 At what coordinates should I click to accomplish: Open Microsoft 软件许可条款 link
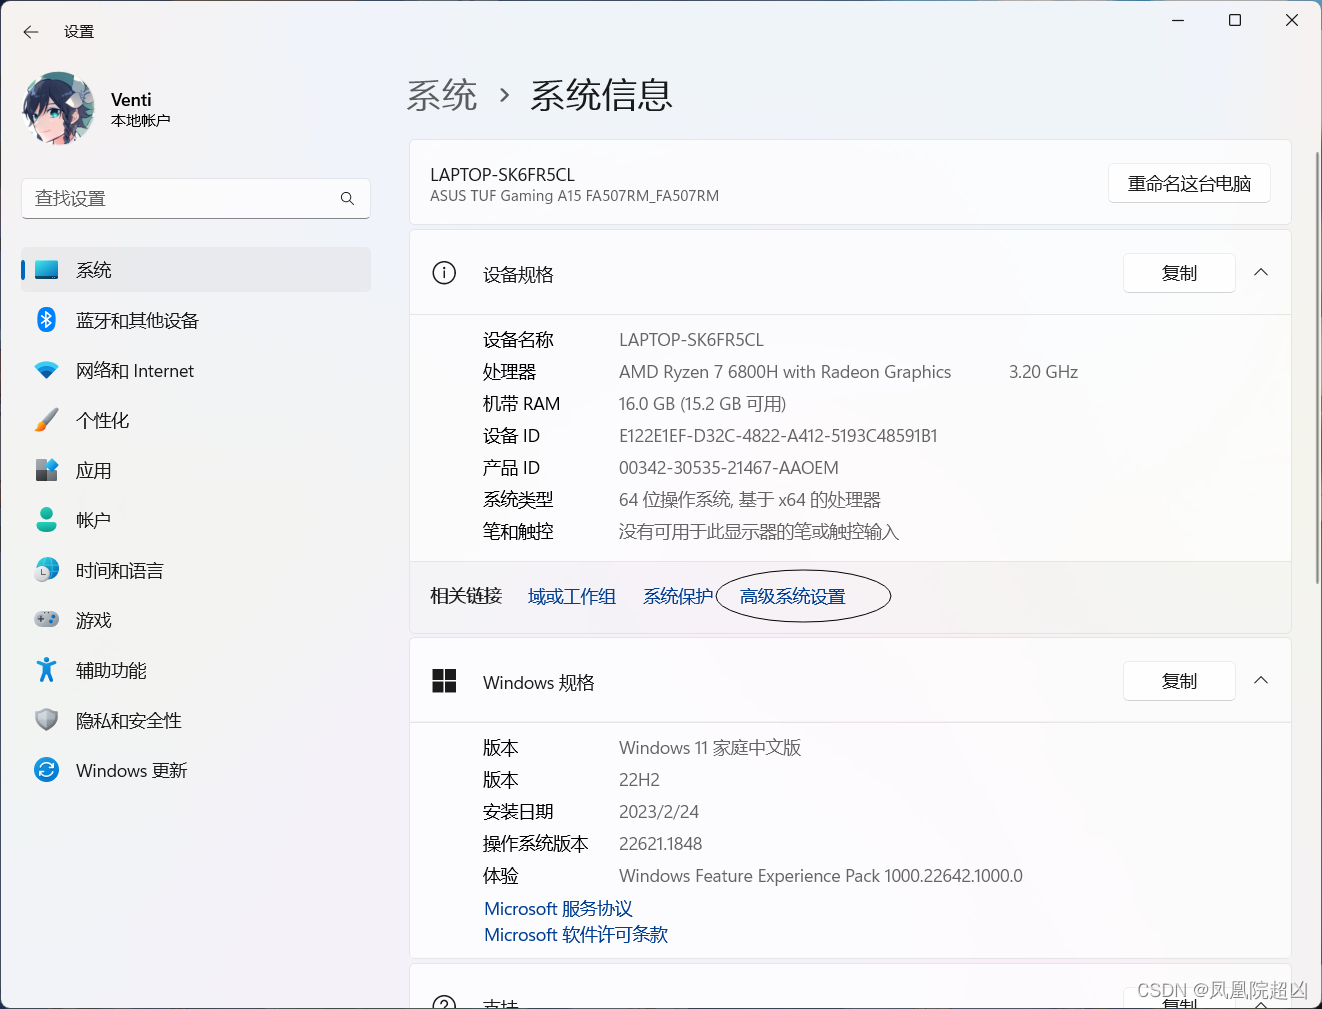pos(576,934)
